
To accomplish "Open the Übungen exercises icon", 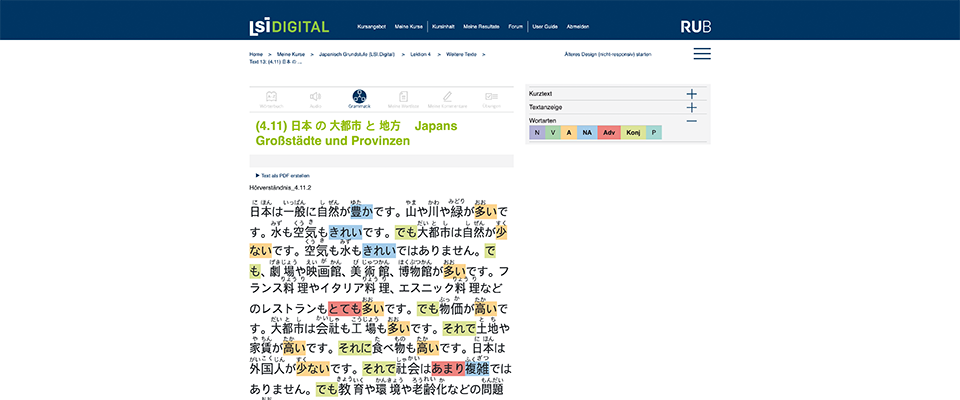I will pos(491,98).
